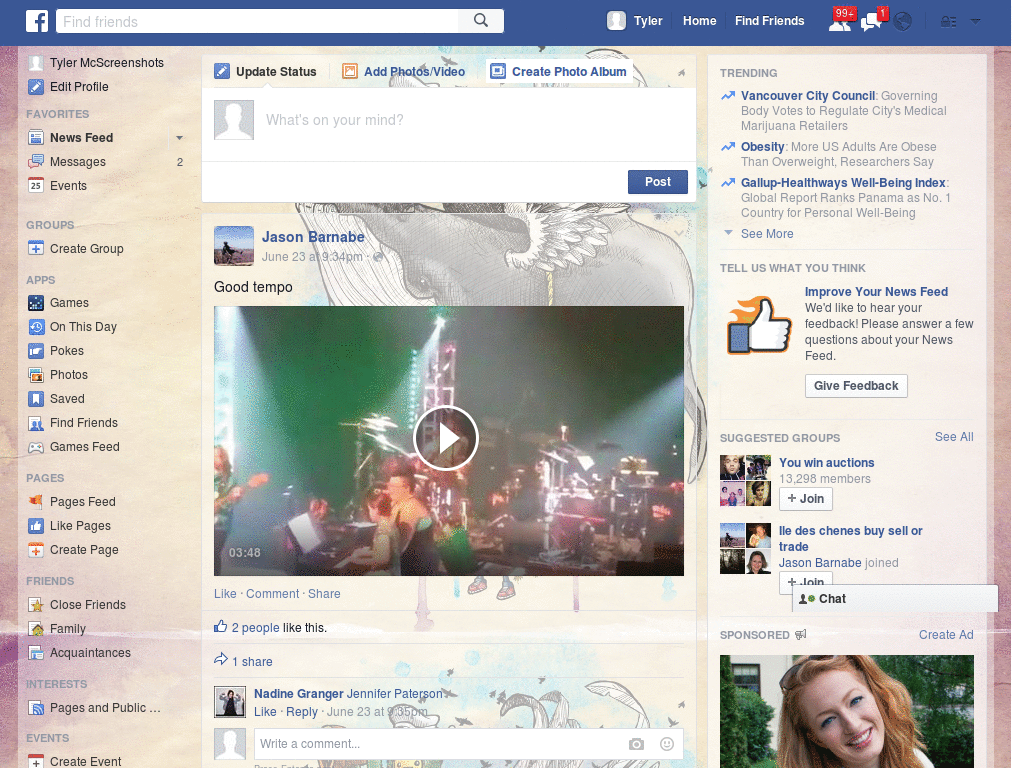Play the Good tempo video
1024x768 pixels.
(446, 438)
